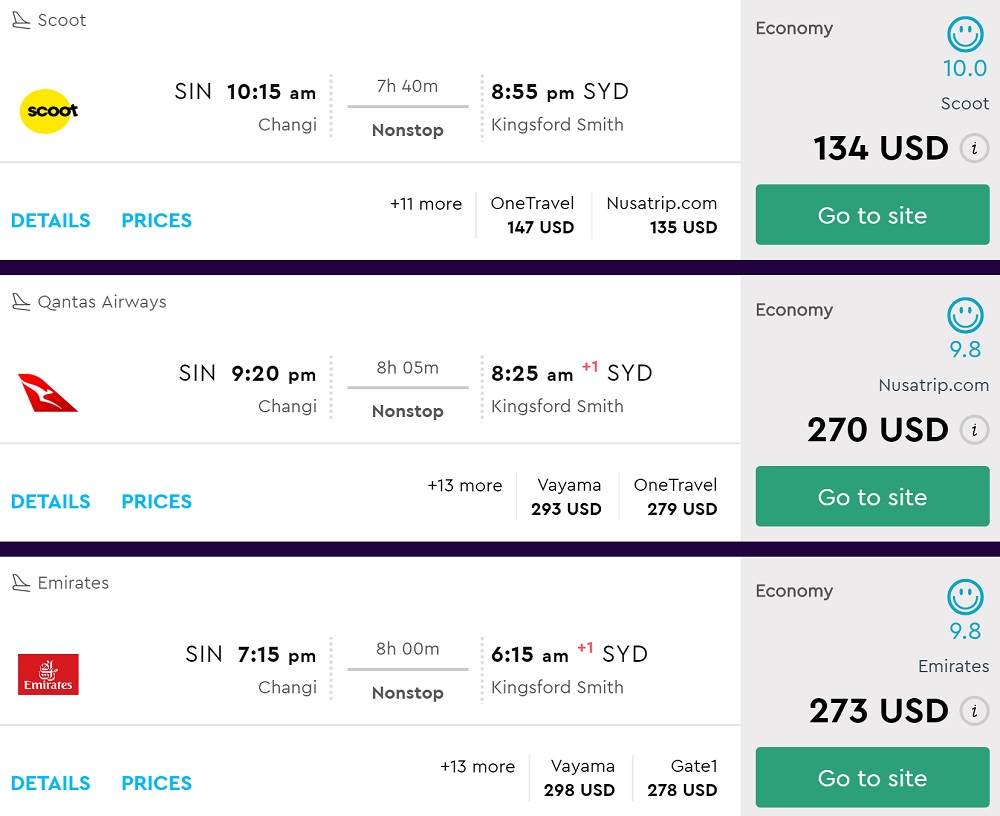Open DETAILS for the Scoot flight
The height and width of the screenshot is (816, 1000).
point(50,220)
